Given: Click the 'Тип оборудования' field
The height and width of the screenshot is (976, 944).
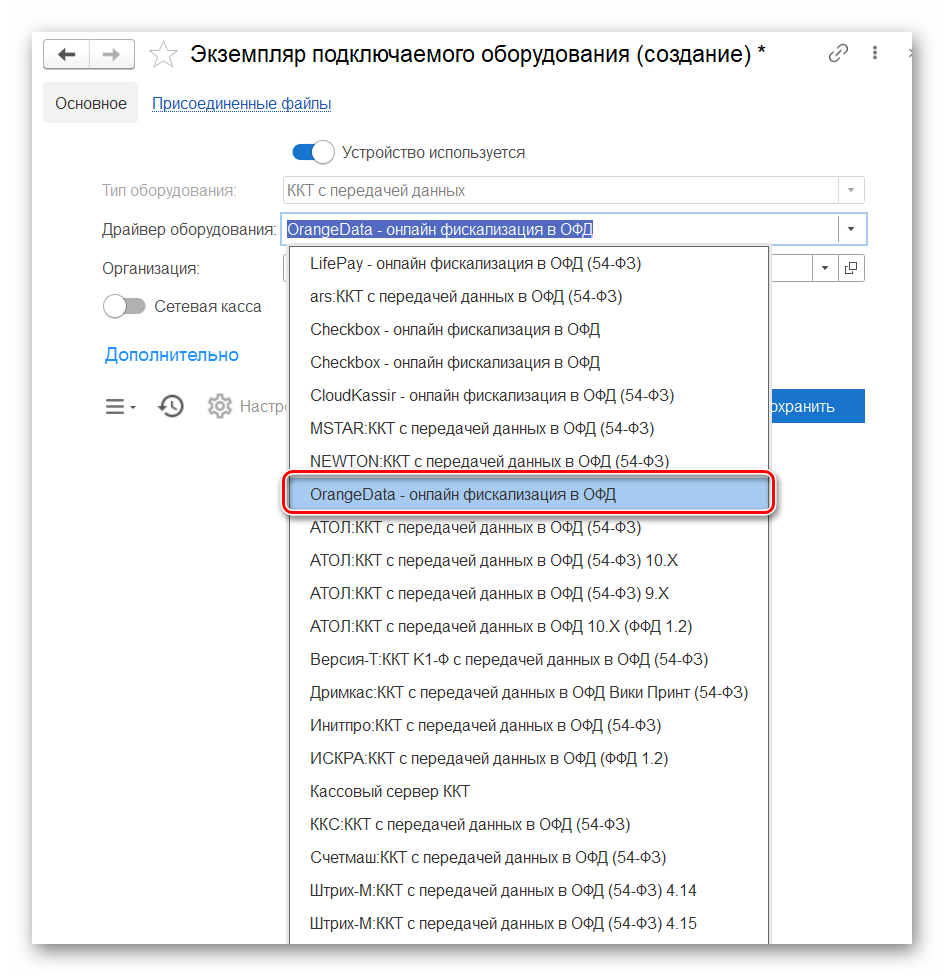Looking at the screenshot, I should [x=560, y=190].
